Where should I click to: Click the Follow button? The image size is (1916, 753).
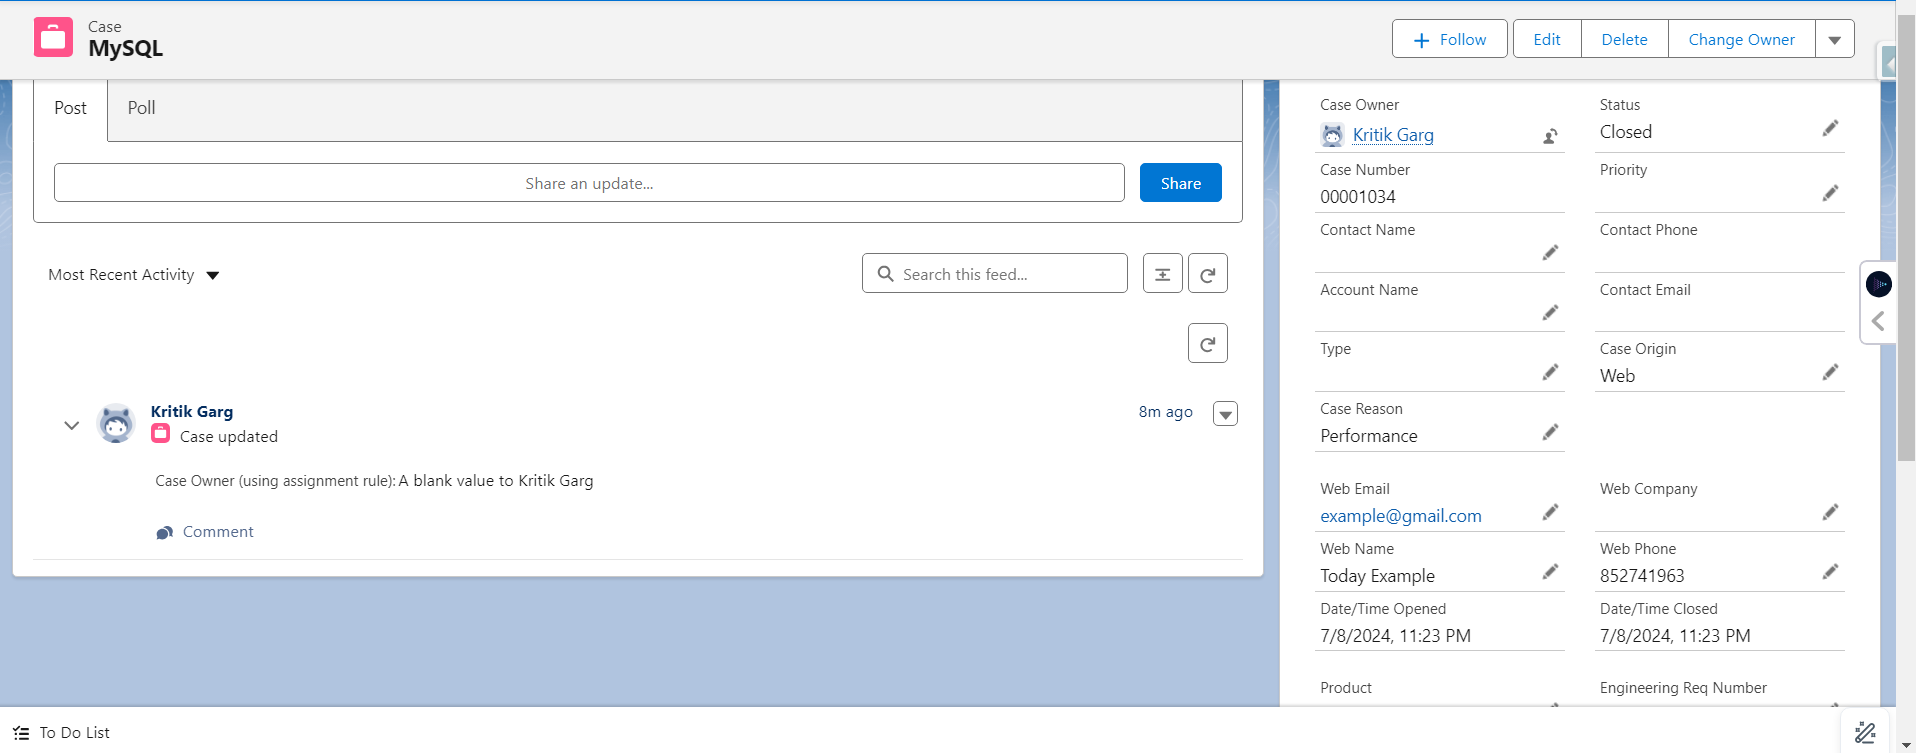point(1449,39)
